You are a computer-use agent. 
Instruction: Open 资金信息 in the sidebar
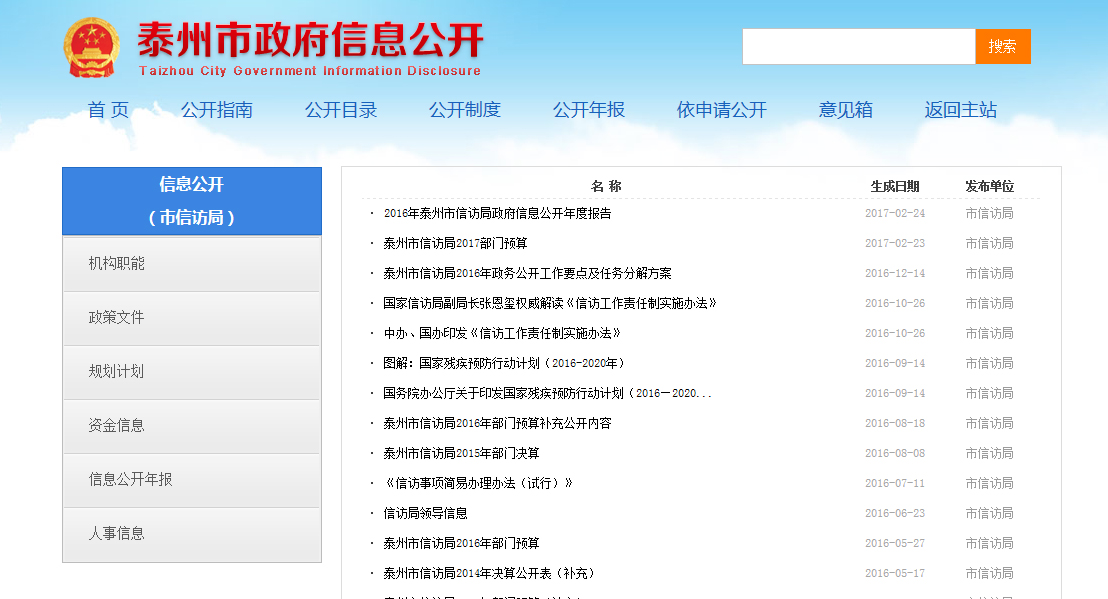[x=191, y=426]
